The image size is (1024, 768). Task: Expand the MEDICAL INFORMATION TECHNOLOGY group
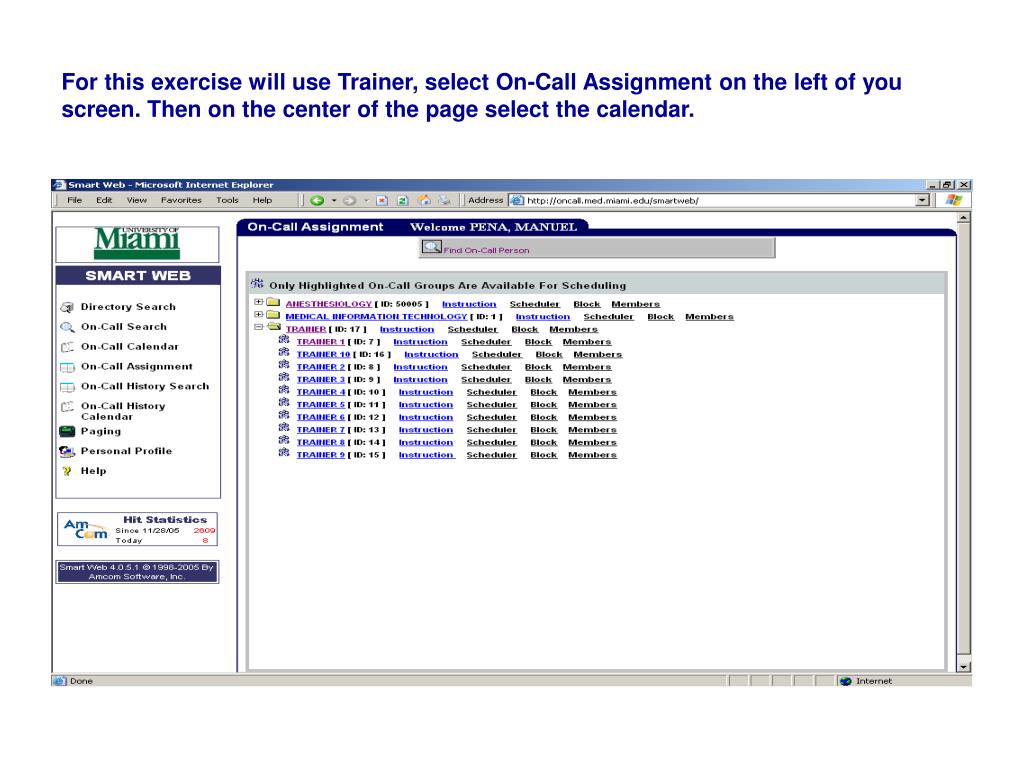(259, 315)
